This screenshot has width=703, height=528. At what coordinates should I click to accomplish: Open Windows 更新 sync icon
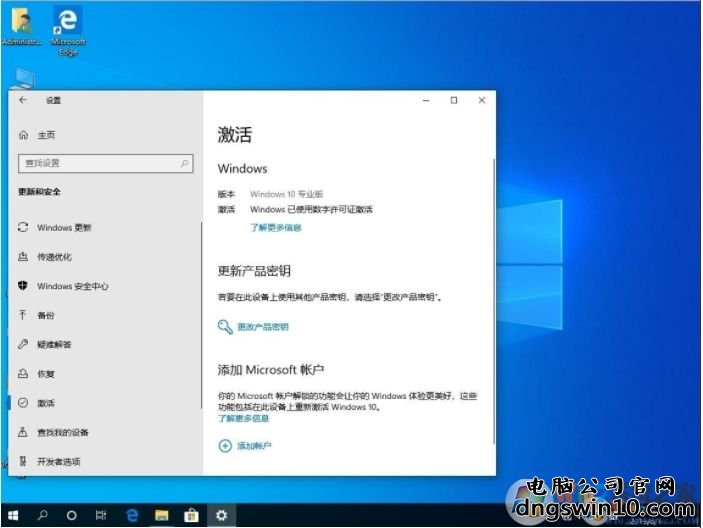(x=23, y=227)
